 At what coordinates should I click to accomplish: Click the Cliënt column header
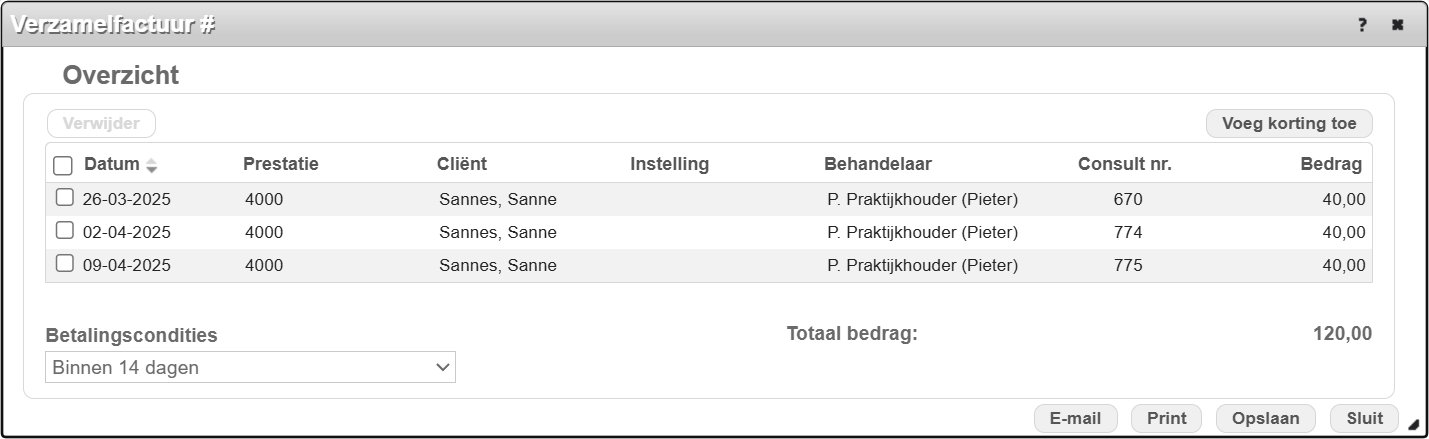pyautogui.click(x=462, y=164)
